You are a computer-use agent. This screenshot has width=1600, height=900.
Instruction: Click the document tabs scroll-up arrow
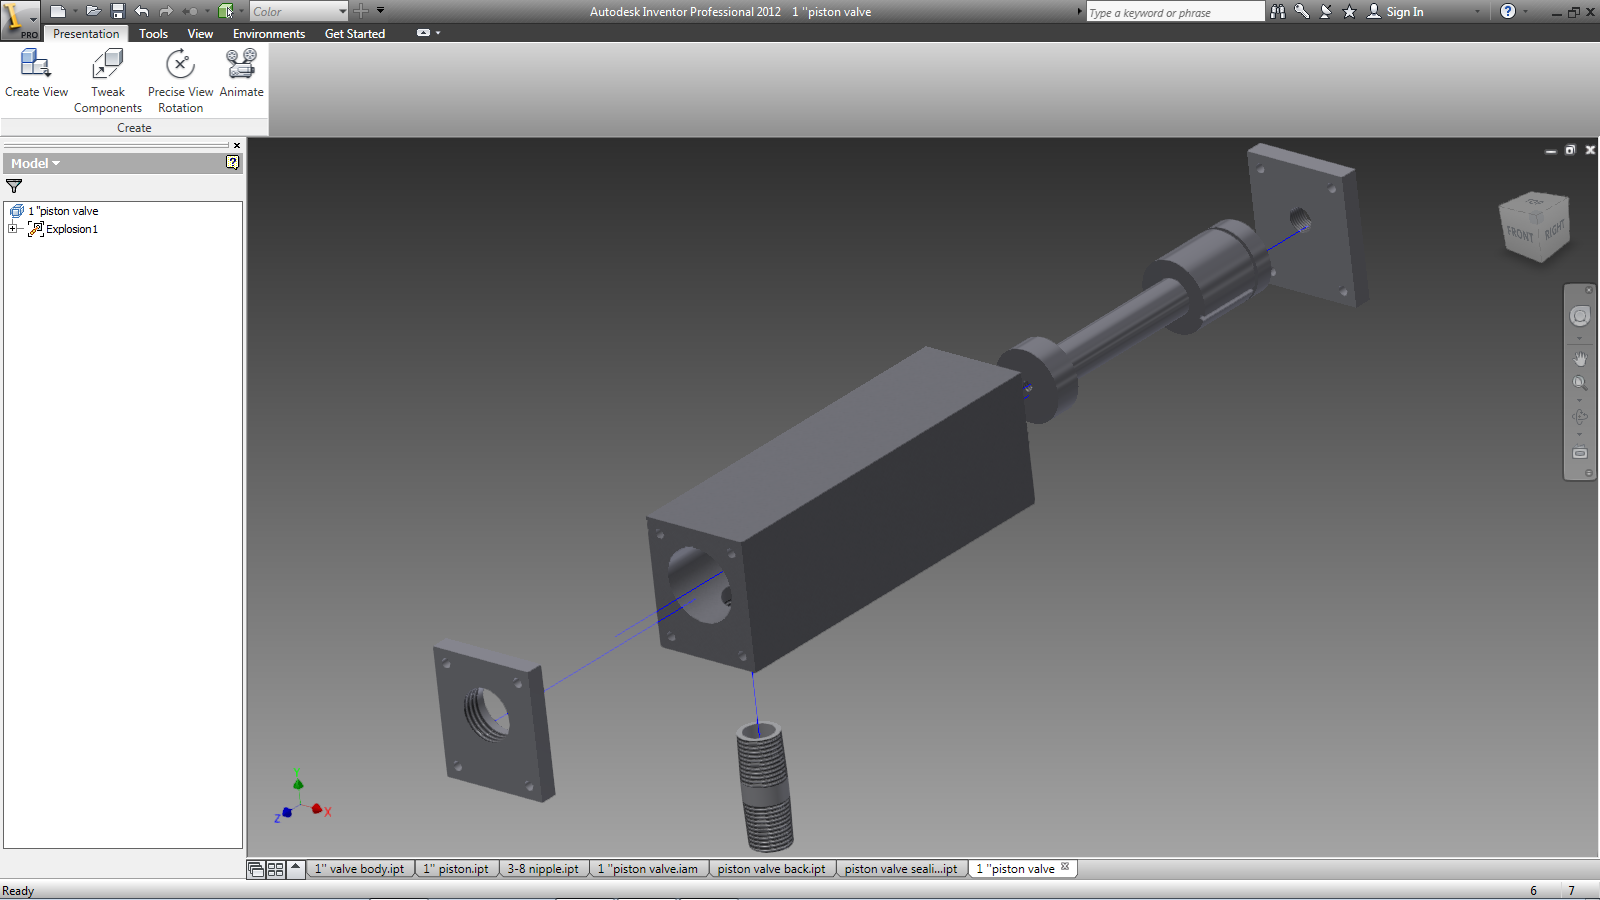pos(296,869)
